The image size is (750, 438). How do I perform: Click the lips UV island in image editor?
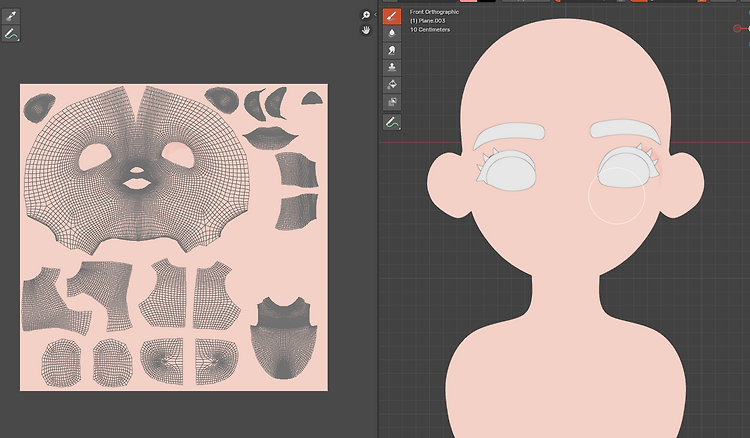click(270, 137)
